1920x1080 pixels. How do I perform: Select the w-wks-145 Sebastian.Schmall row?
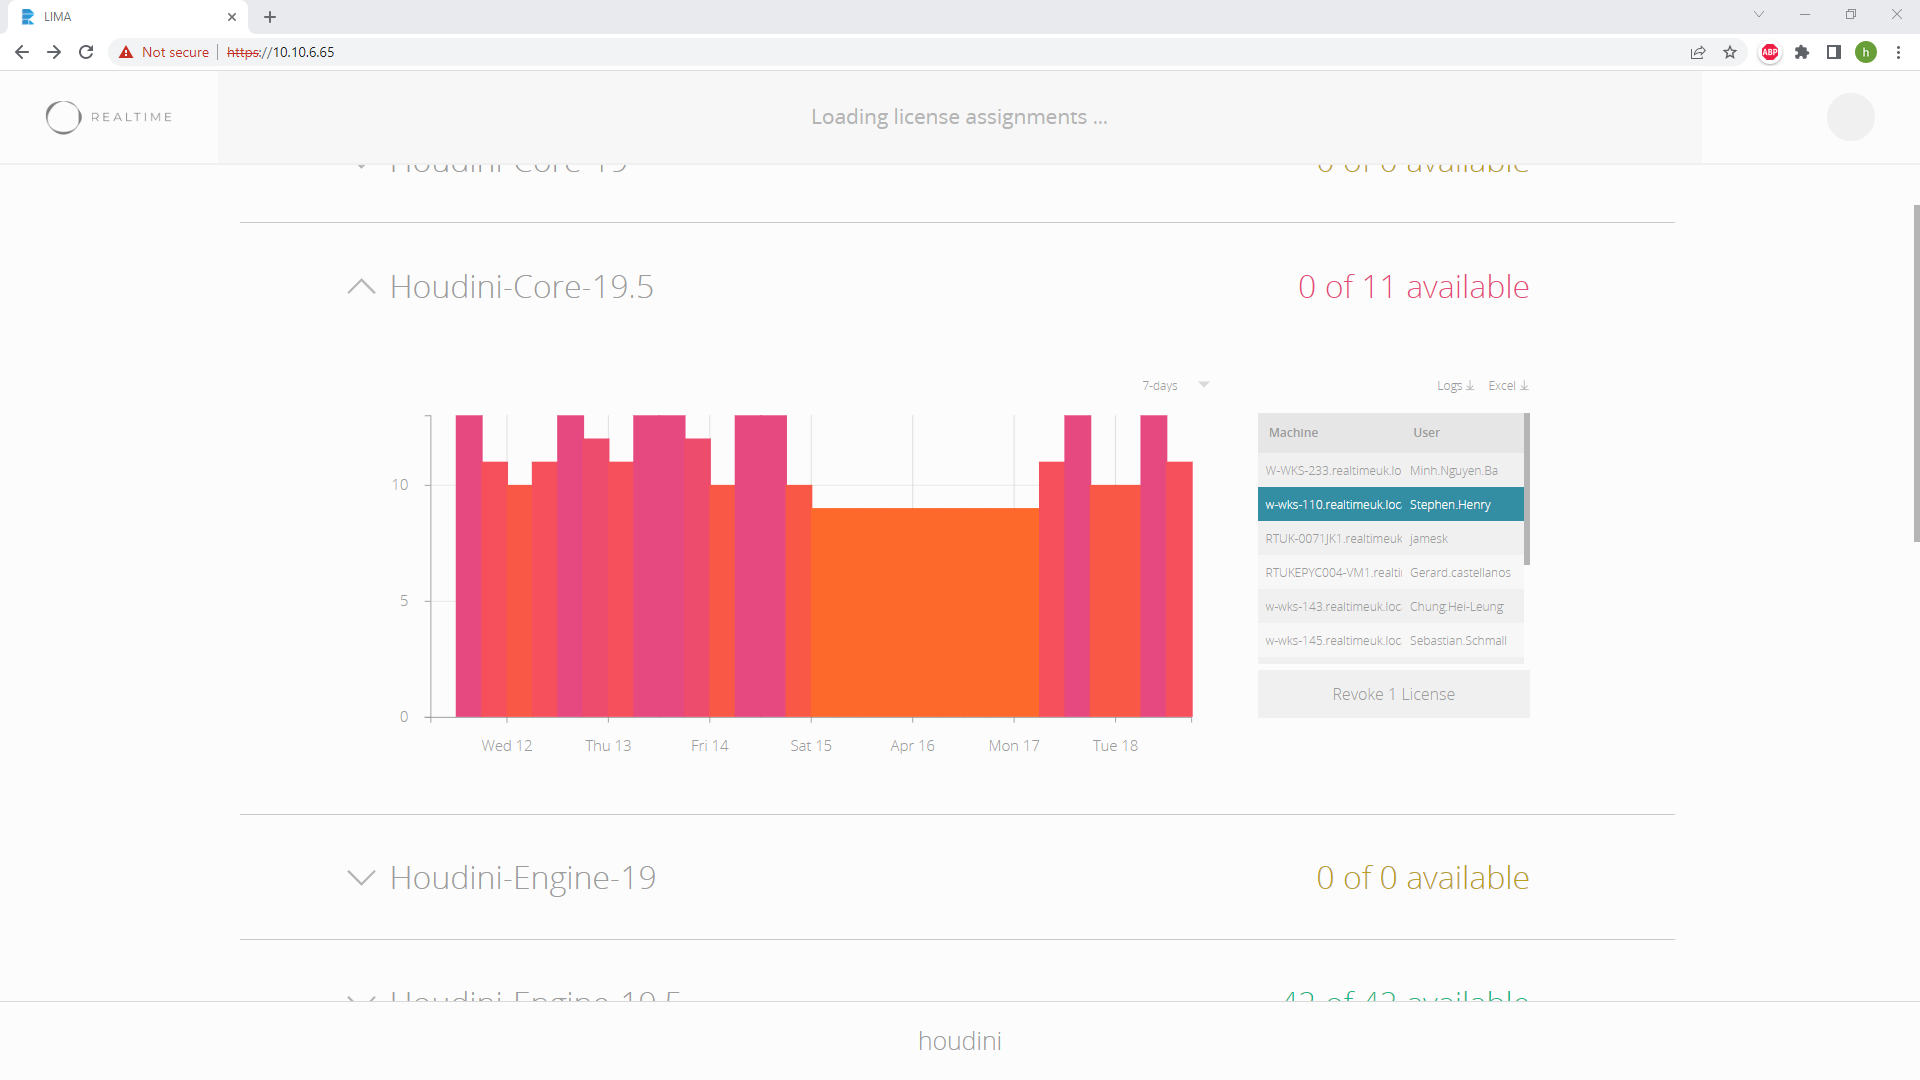point(1391,640)
